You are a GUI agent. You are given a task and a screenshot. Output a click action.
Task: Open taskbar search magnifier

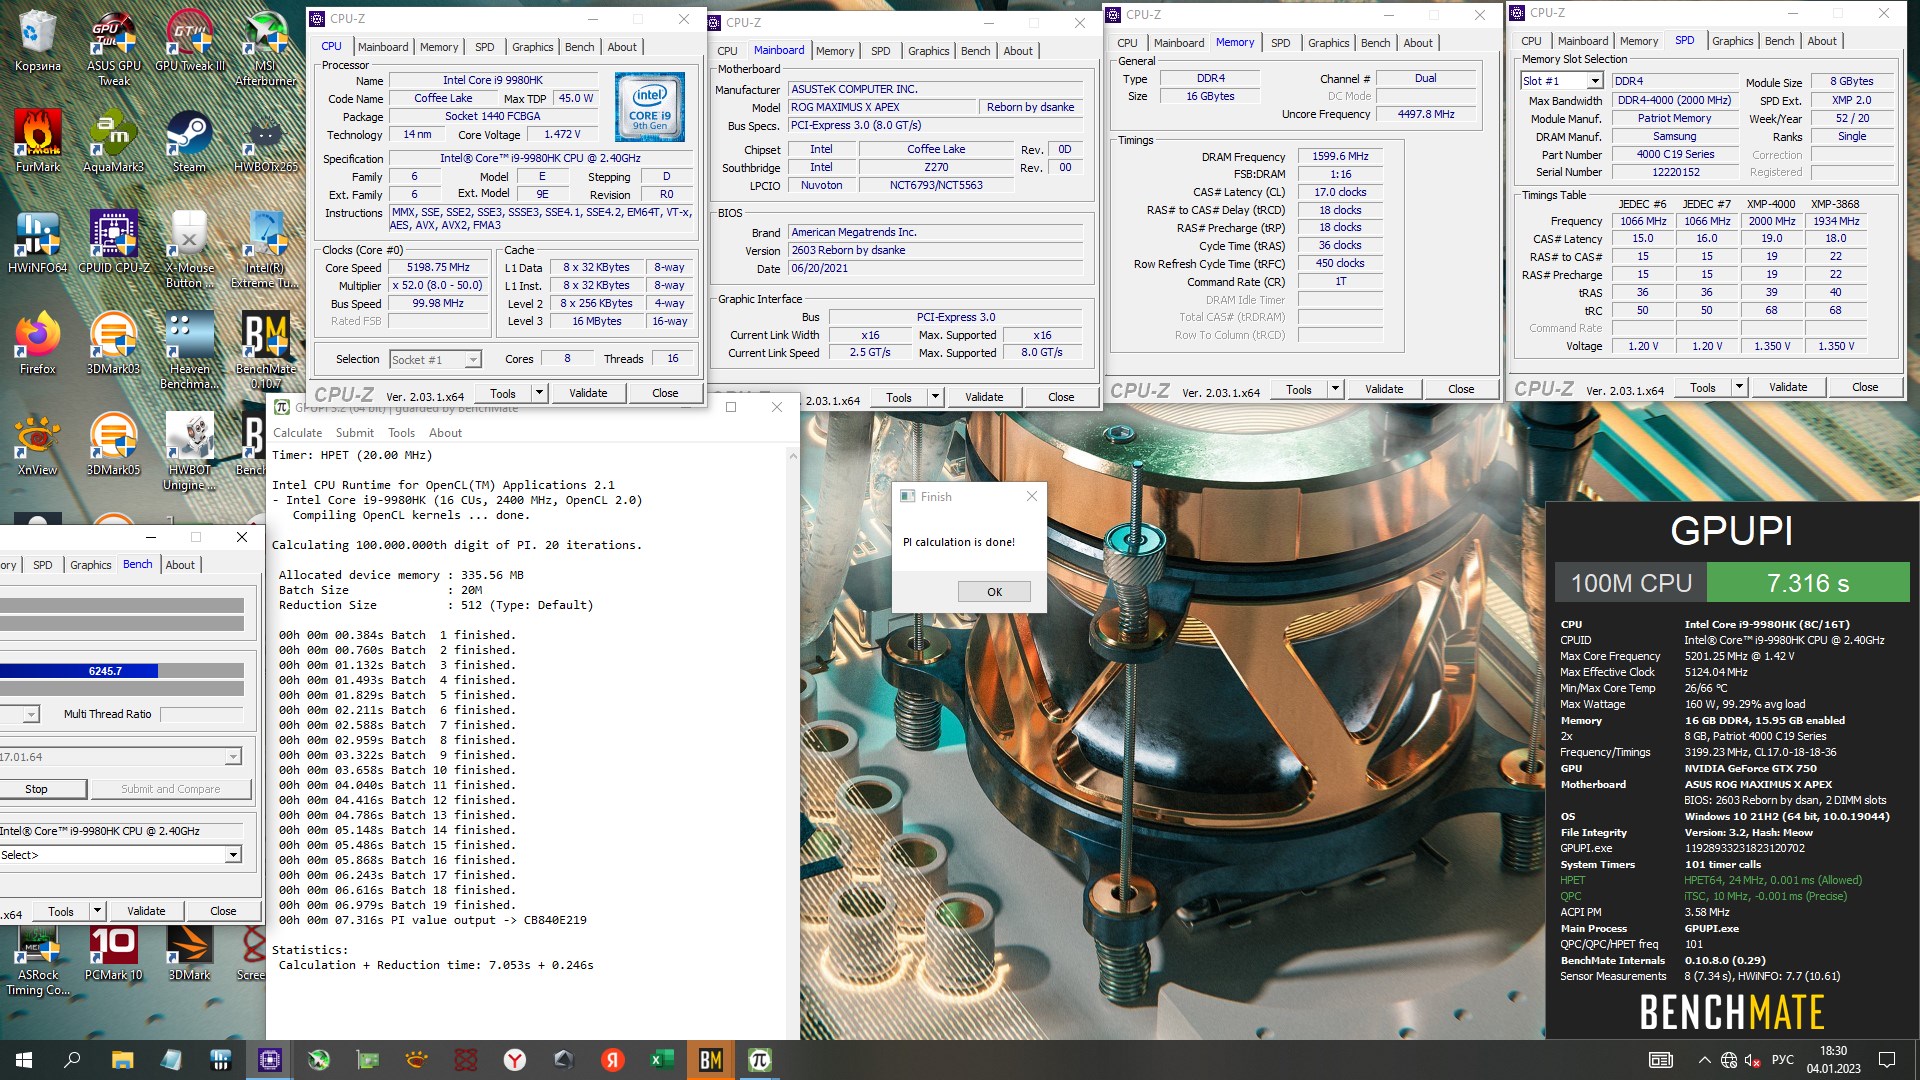[x=72, y=1060]
